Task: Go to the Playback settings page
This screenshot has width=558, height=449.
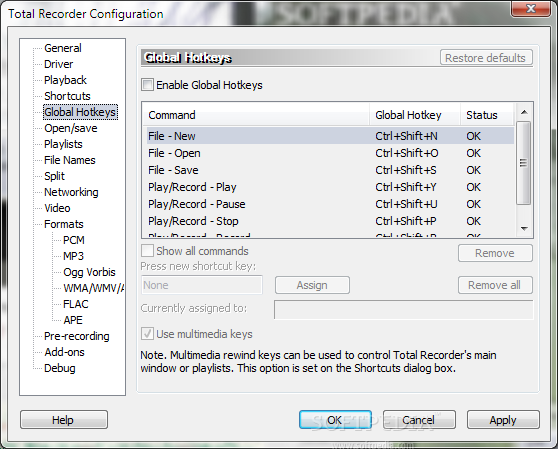Action: click(65, 80)
